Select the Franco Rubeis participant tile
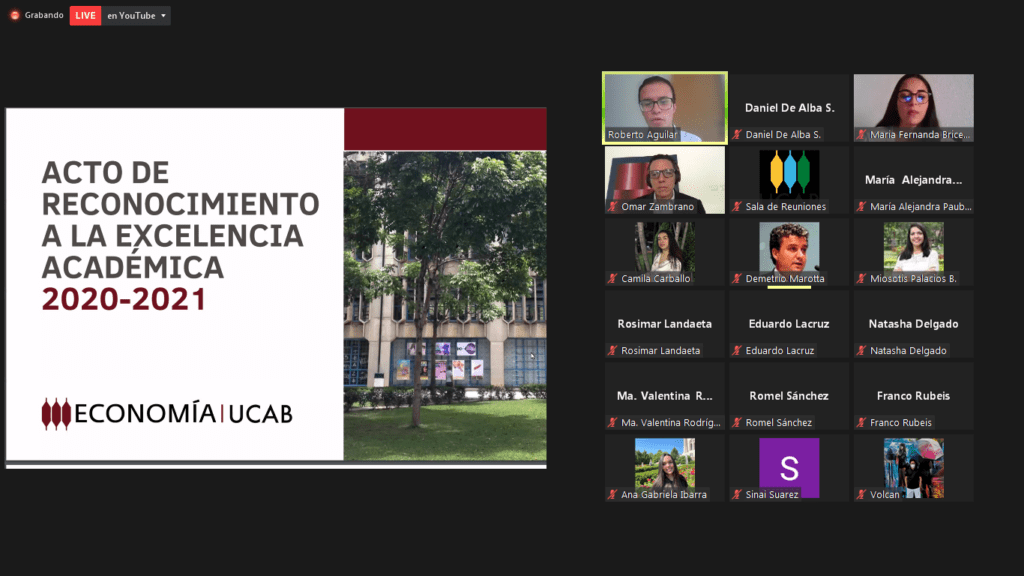 (x=913, y=397)
